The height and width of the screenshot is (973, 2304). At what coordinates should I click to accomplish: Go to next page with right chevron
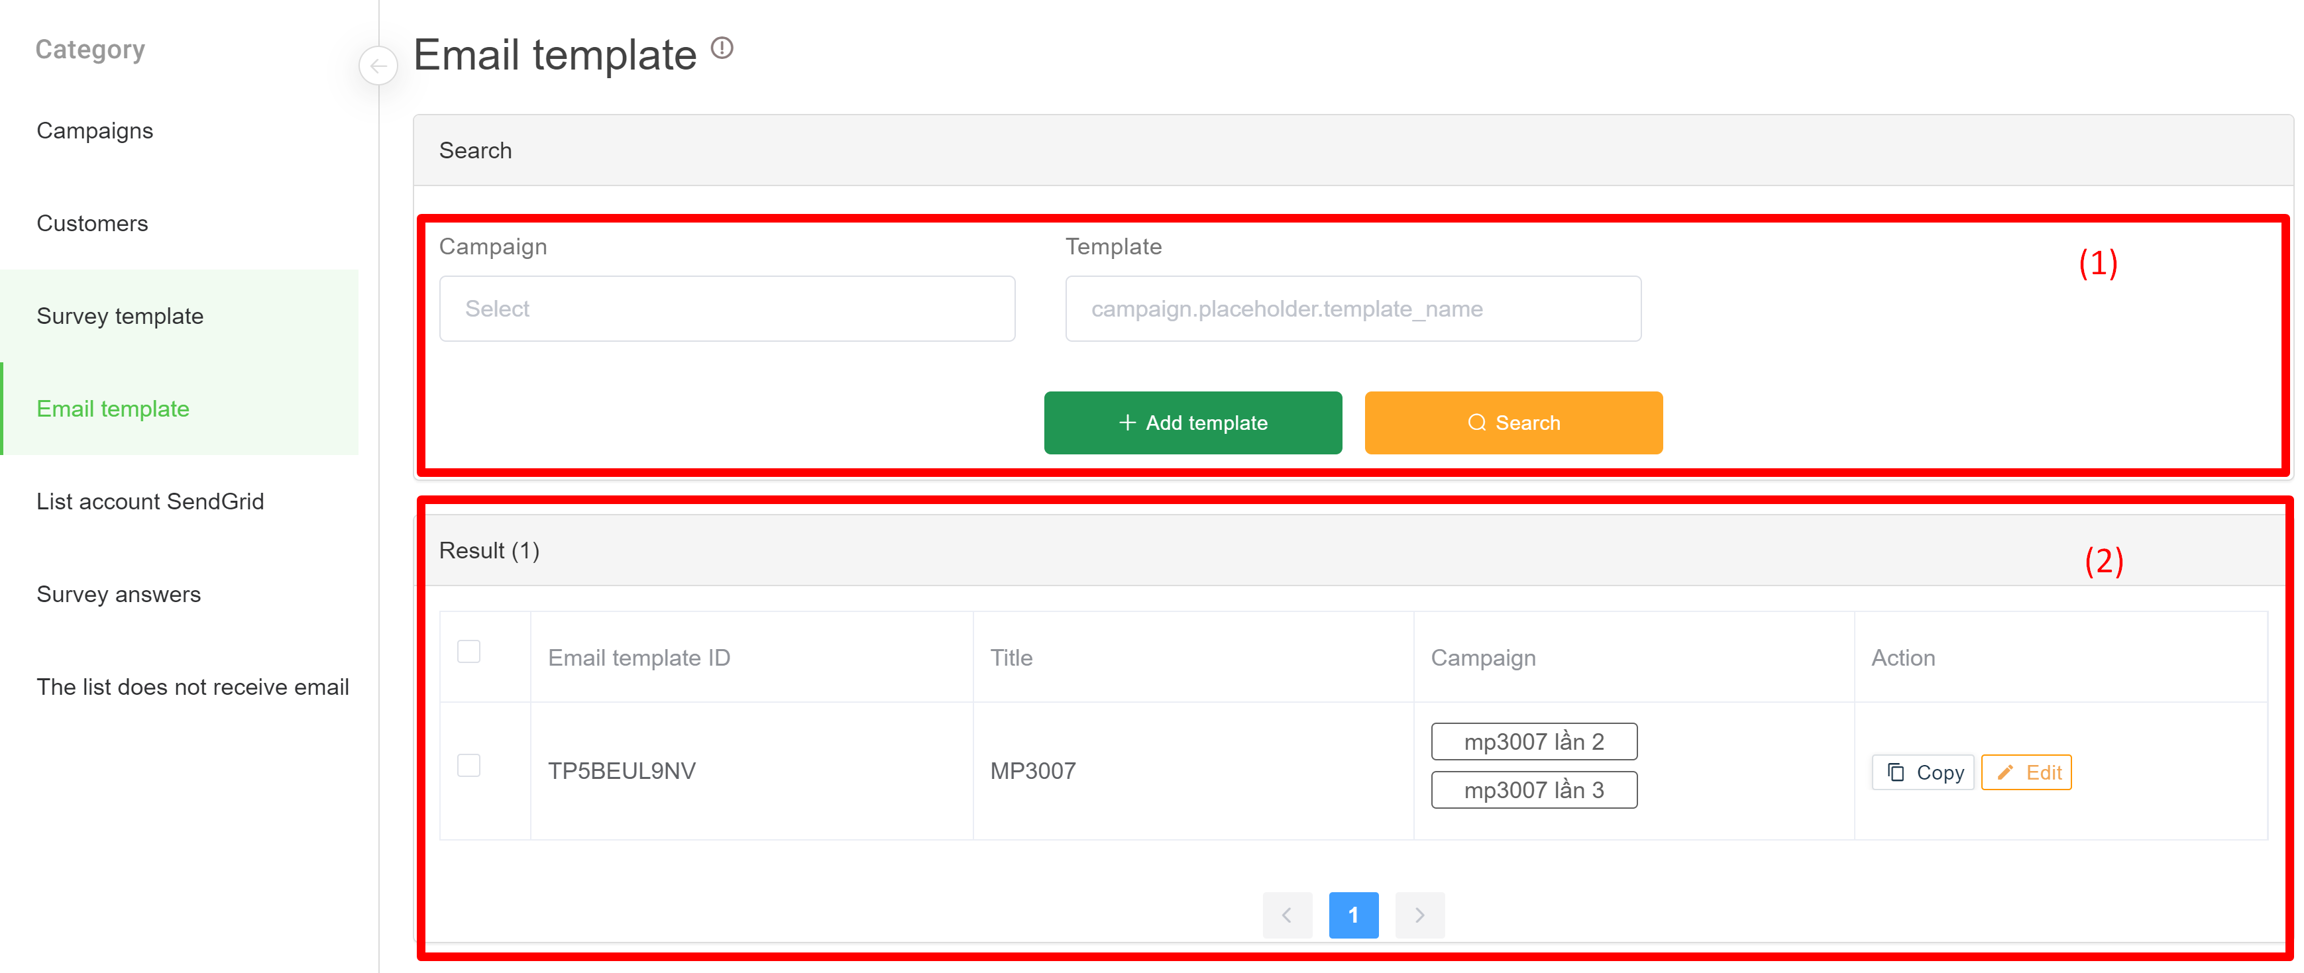pyautogui.click(x=1419, y=915)
